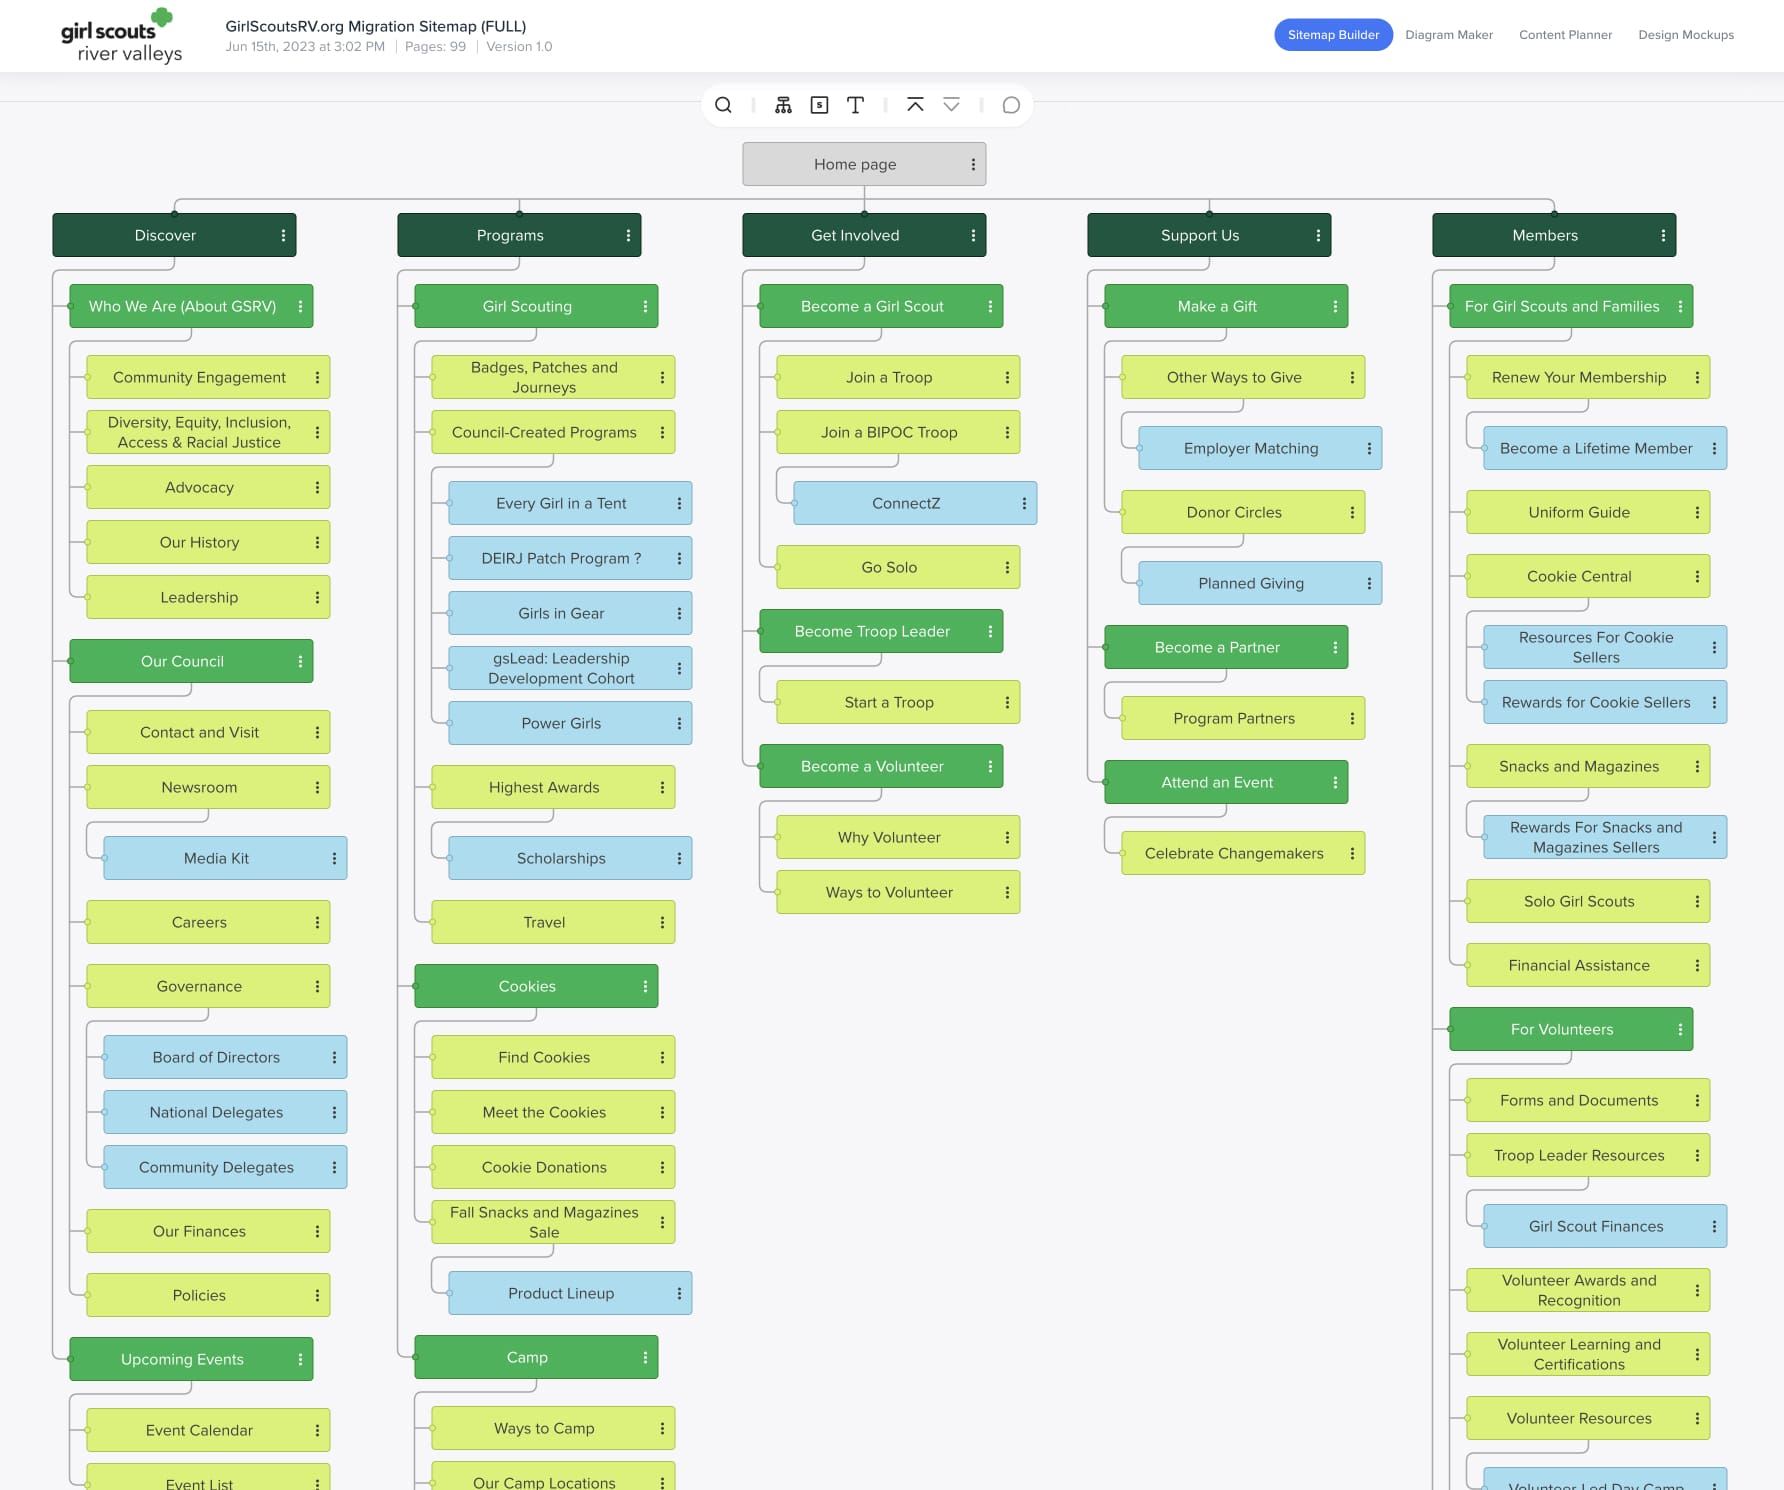Switch to Sitemap Builder tab
Screen dimensions: 1784x1490
[1333, 35]
